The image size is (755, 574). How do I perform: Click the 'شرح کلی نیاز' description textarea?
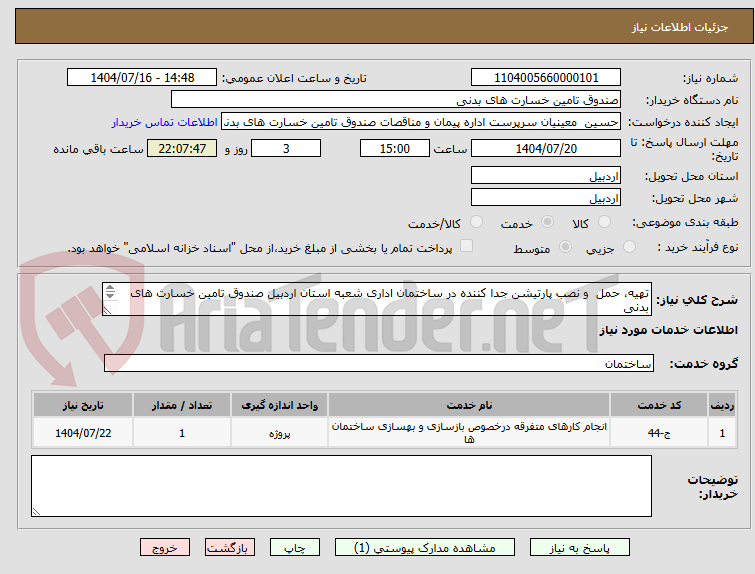pyautogui.click(x=377, y=300)
